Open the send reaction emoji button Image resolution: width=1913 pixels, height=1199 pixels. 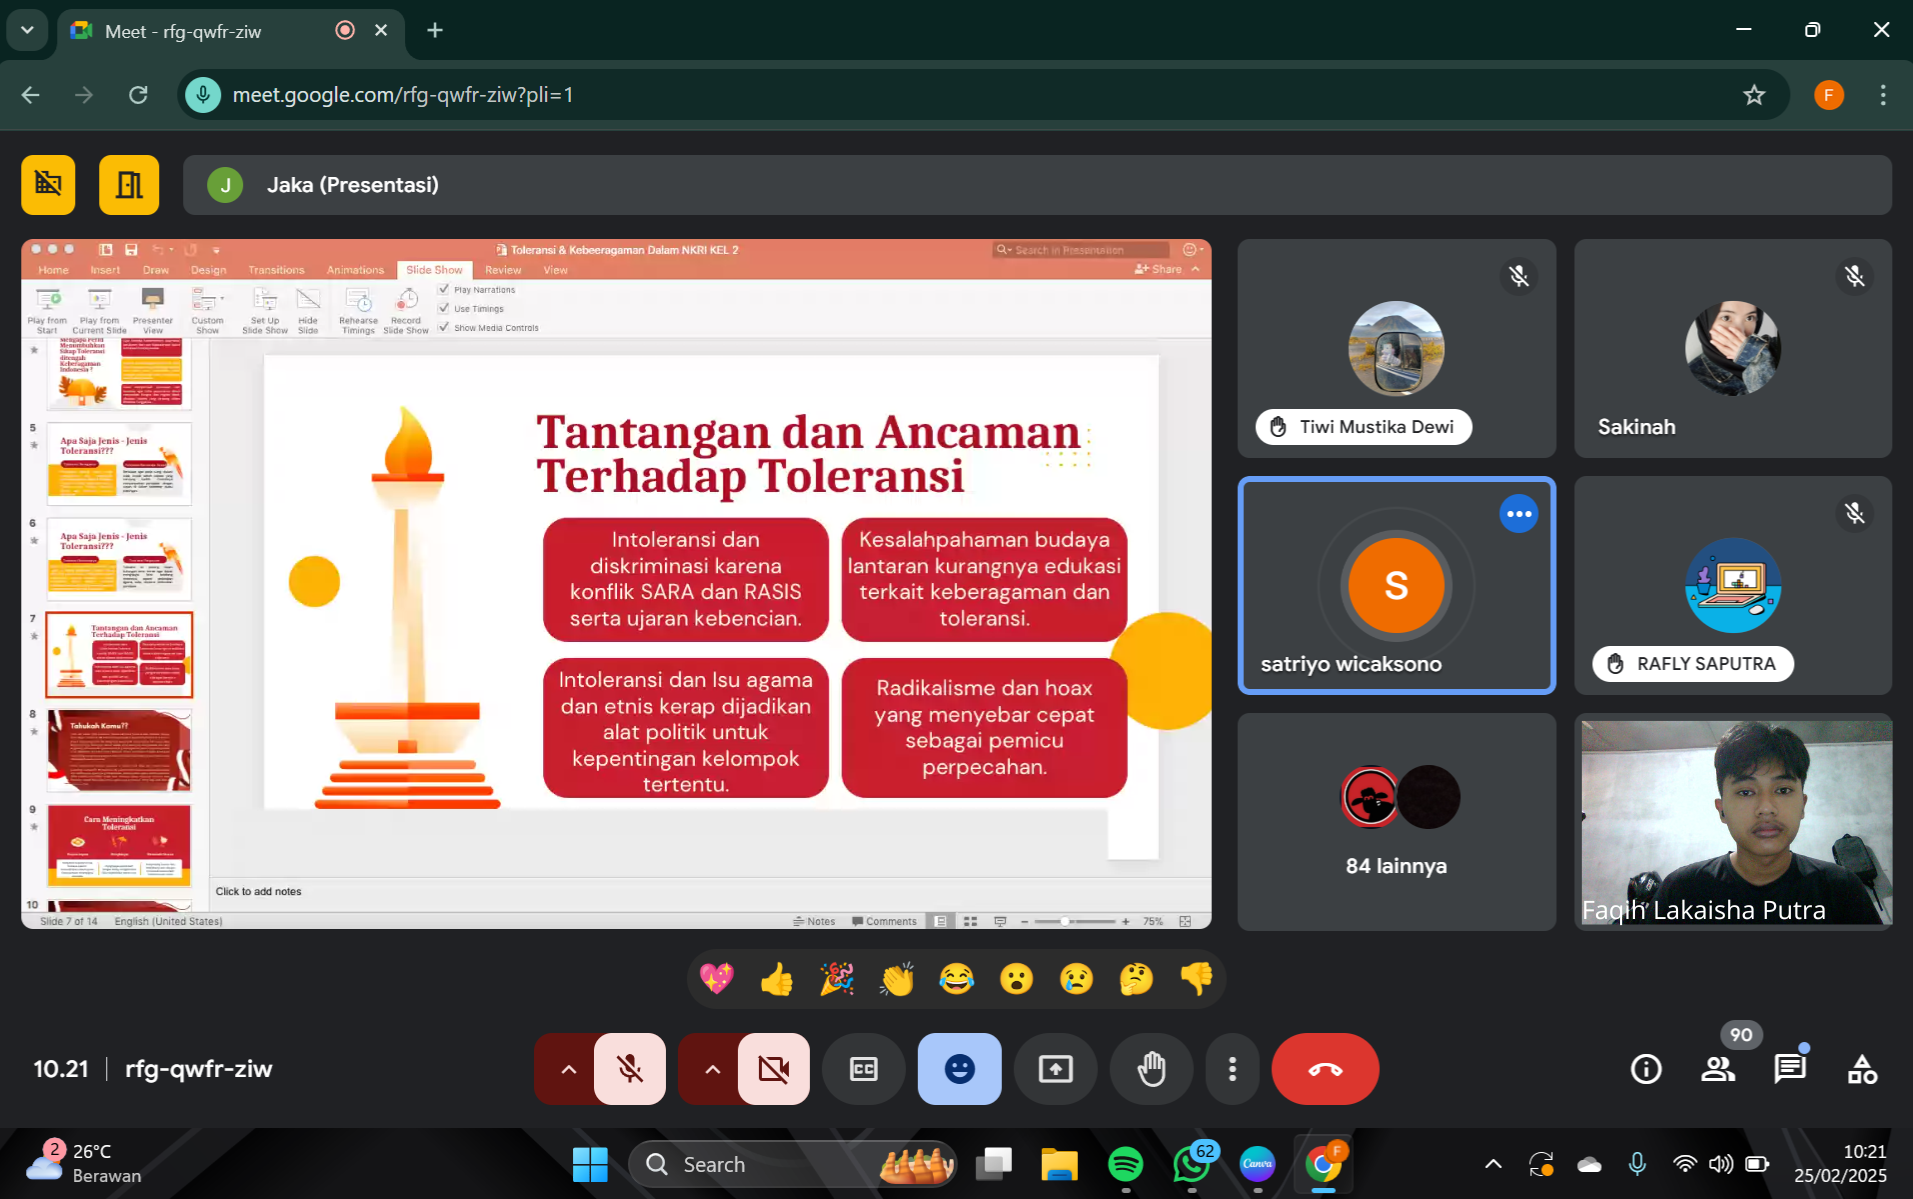click(959, 1069)
